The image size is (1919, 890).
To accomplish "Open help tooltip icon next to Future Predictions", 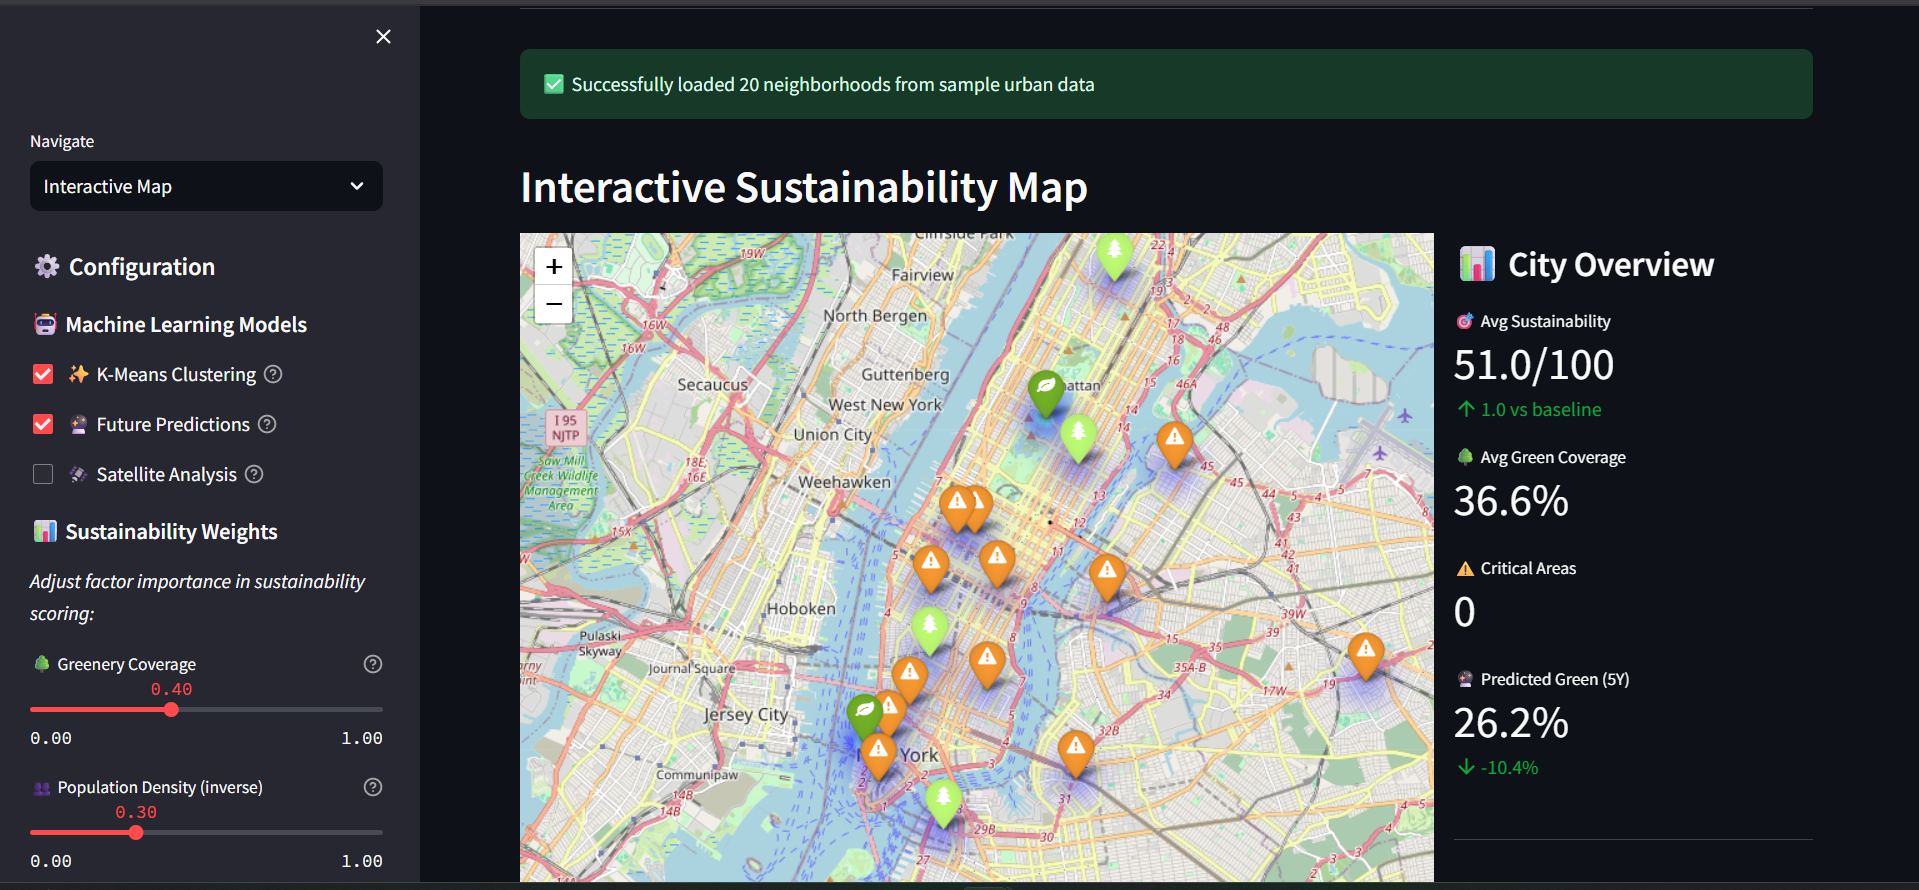I will click(x=267, y=424).
